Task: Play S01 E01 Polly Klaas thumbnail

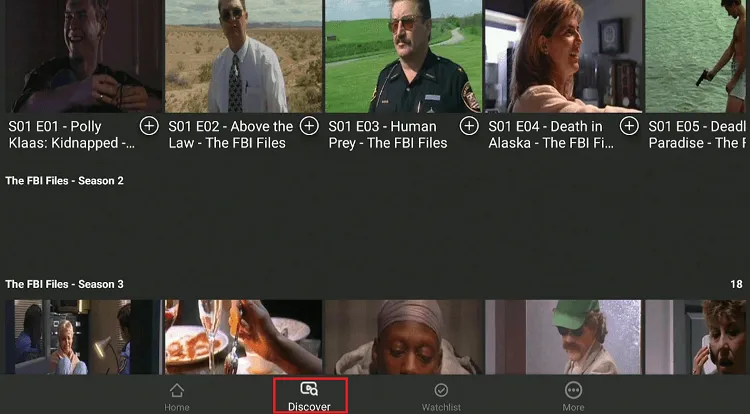Action: click(x=84, y=56)
